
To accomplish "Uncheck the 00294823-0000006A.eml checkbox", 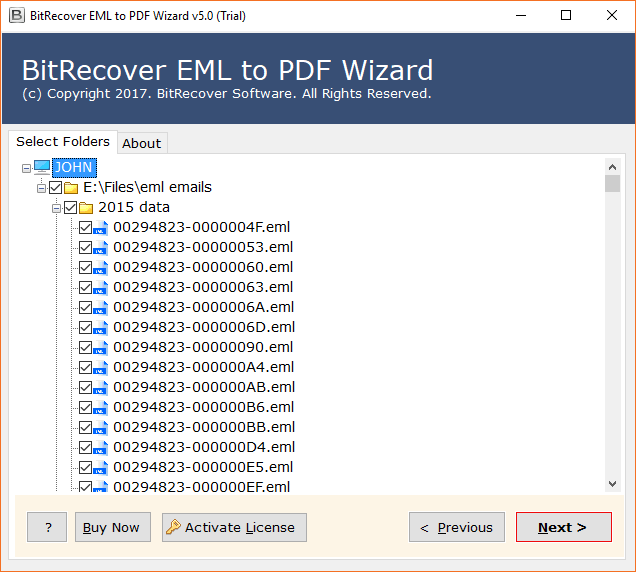I will [x=86, y=308].
